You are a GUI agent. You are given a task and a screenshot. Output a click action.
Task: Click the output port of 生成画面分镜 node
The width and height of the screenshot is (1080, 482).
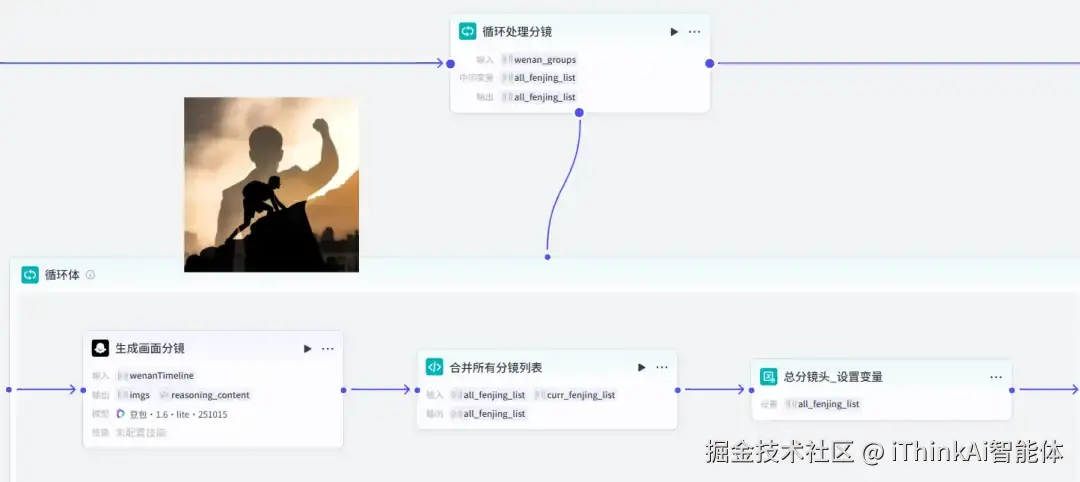coord(343,390)
